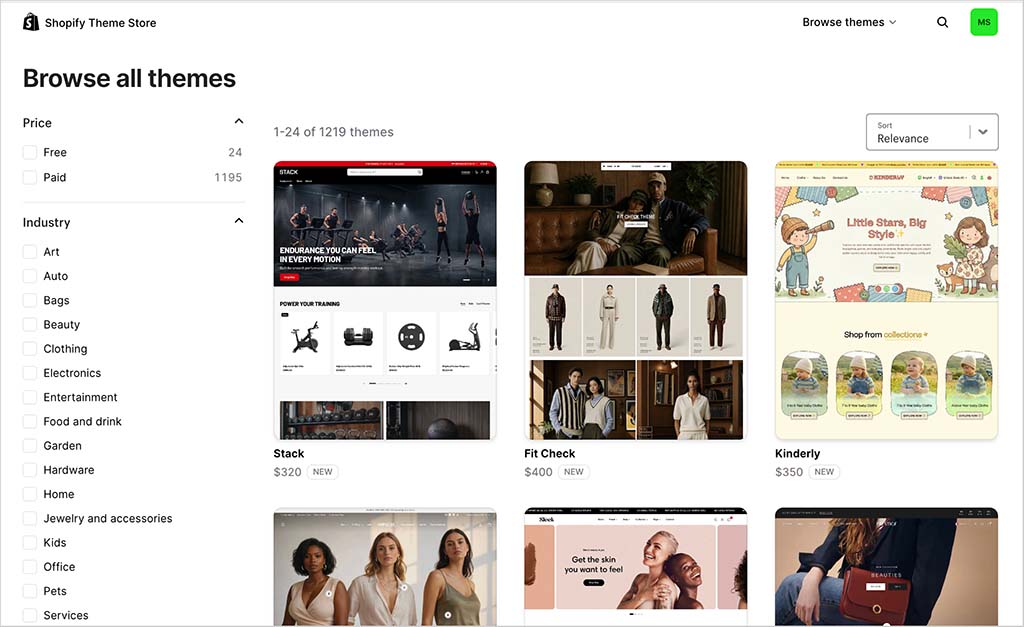The image size is (1024, 627).
Task: Collapse the Industry filter section
Action: (239, 221)
